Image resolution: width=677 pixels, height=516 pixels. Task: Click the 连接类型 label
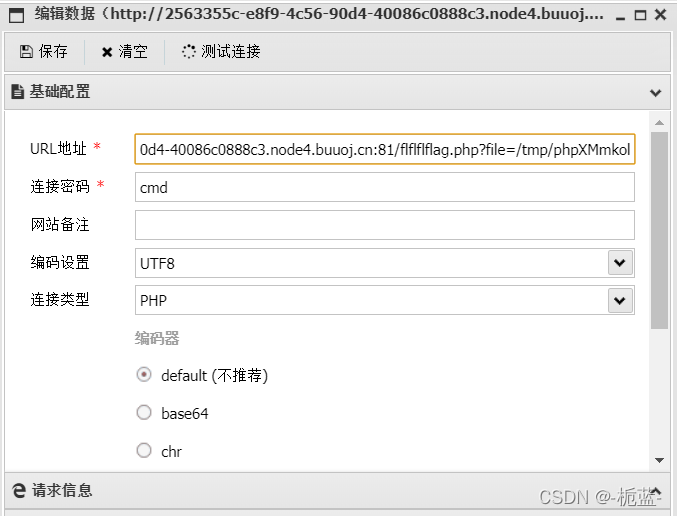60,300
